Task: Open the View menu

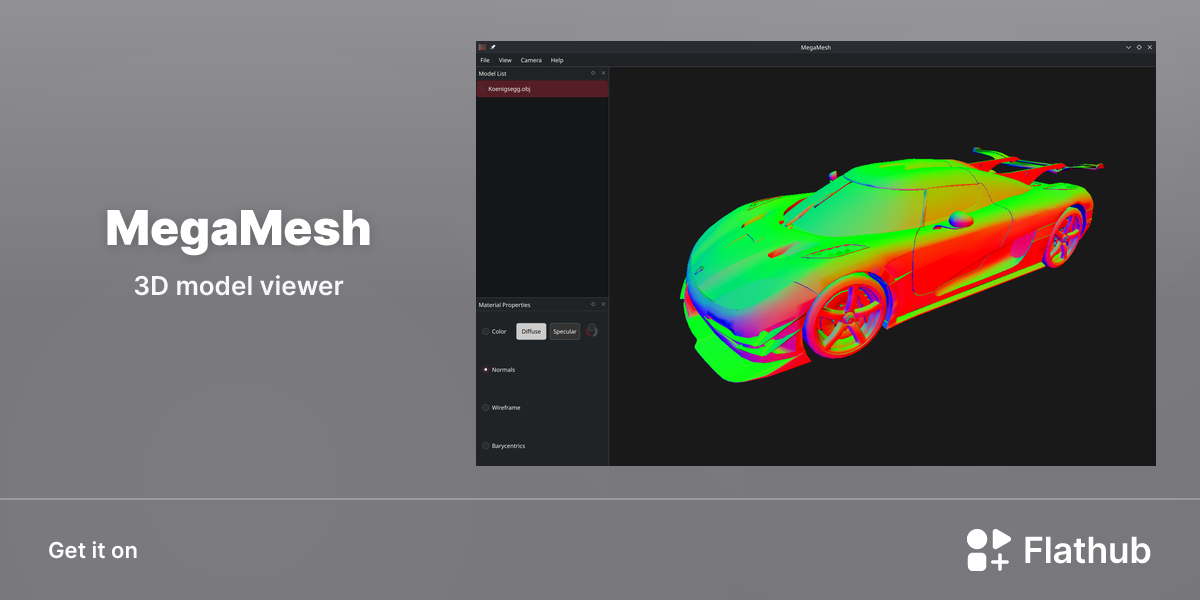Action: click(x=505, y=60)
